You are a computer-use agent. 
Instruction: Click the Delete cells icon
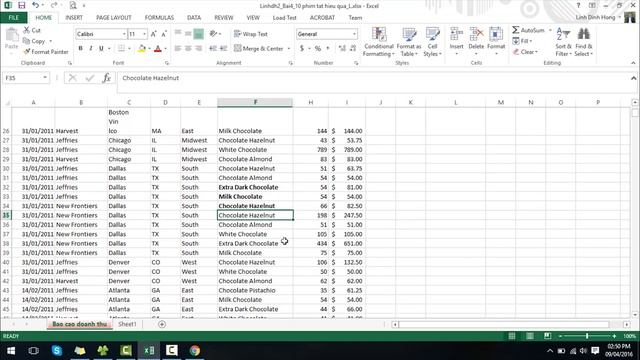tap(476, 34)
